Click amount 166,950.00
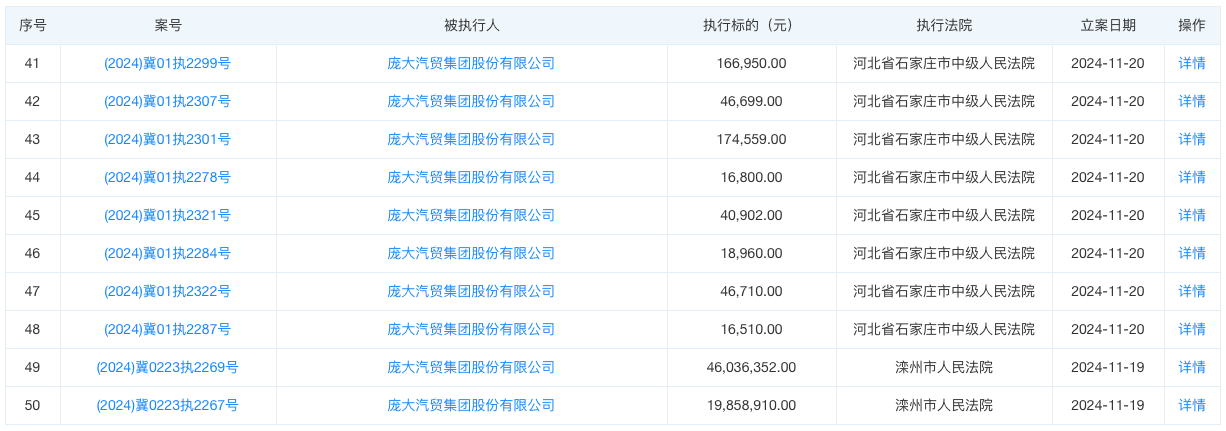 [x=751, y=63]
